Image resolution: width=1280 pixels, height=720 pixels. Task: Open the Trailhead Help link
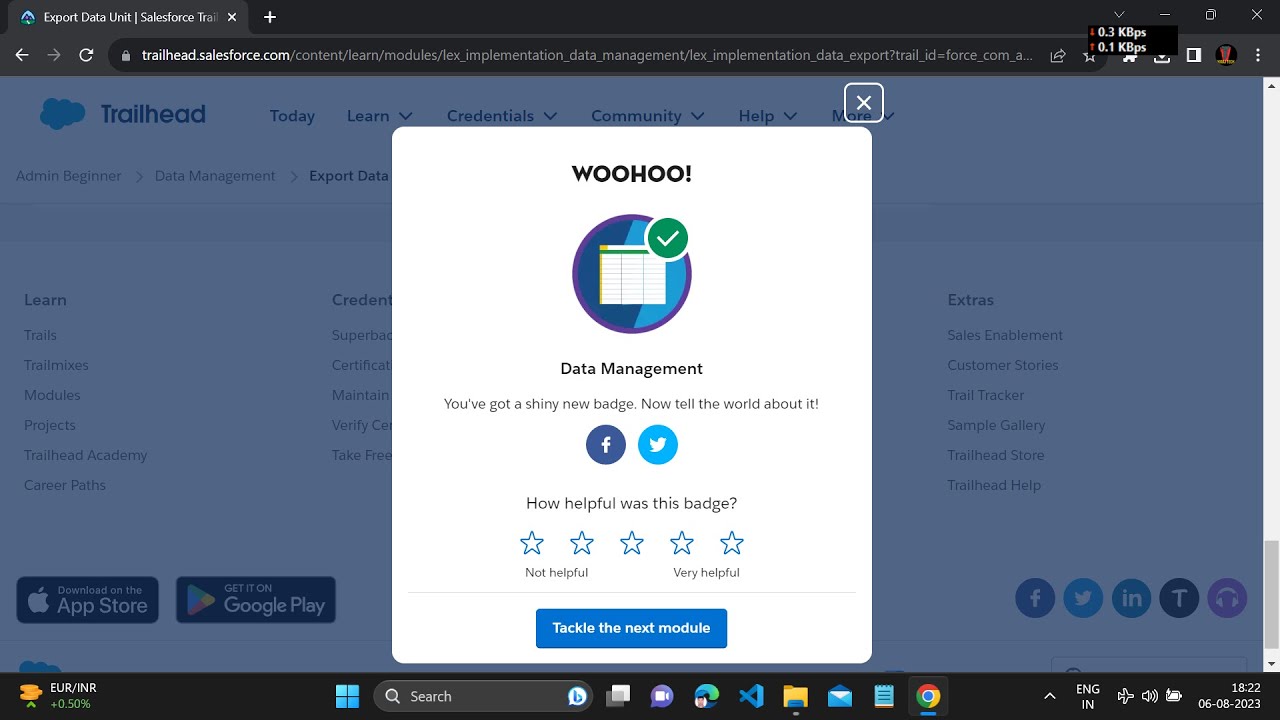click(994, 485)
